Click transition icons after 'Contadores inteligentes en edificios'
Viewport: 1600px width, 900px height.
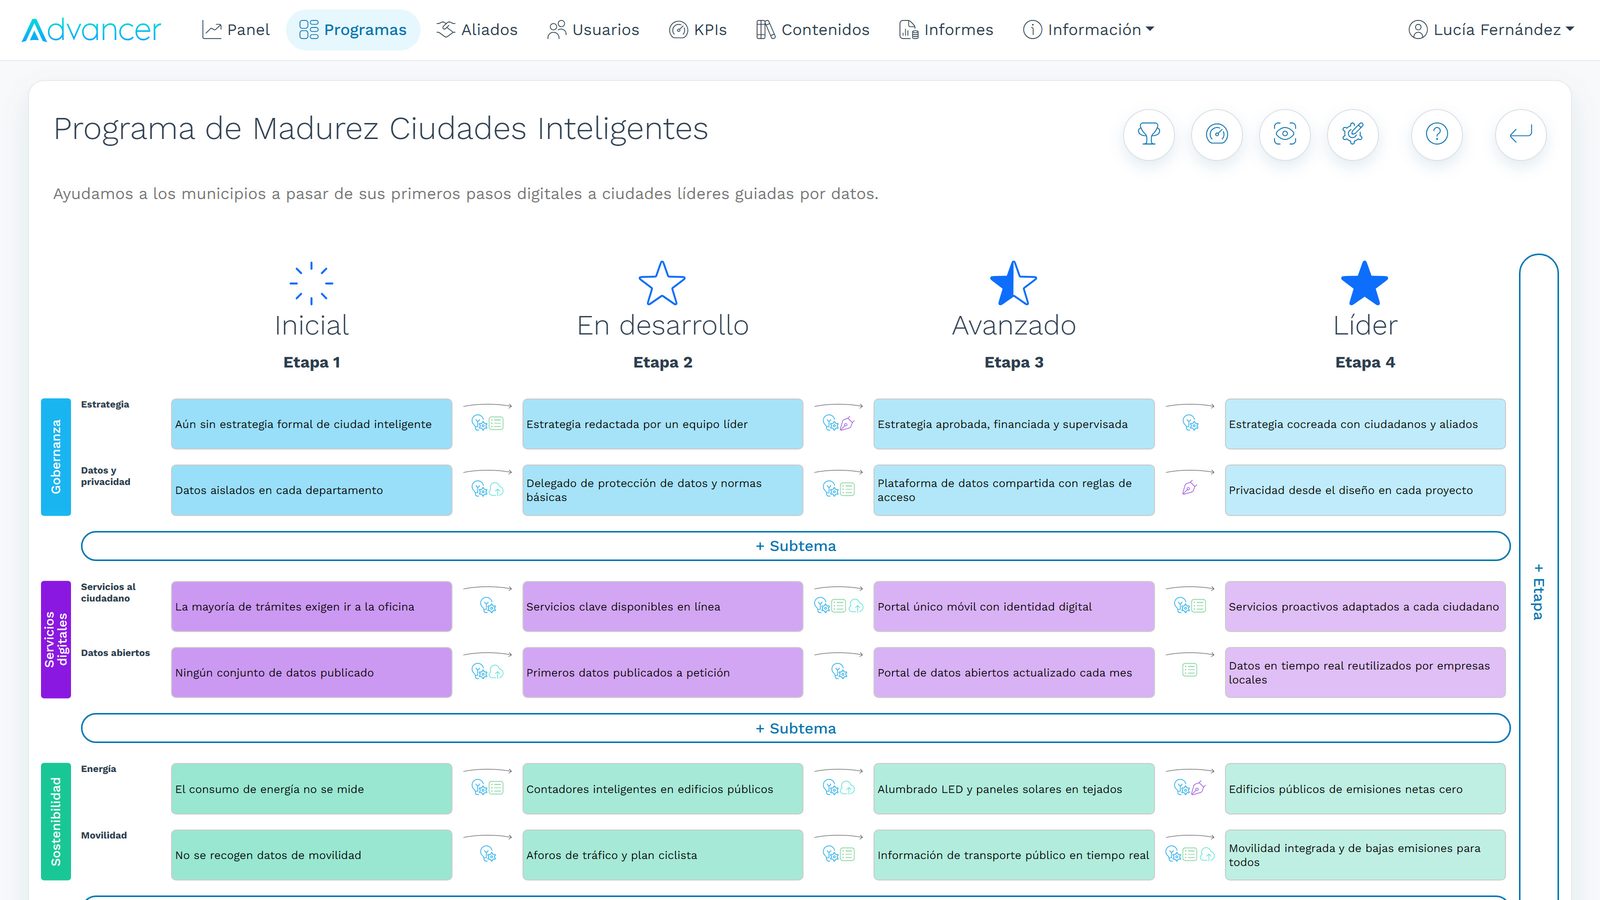point(838,788)
